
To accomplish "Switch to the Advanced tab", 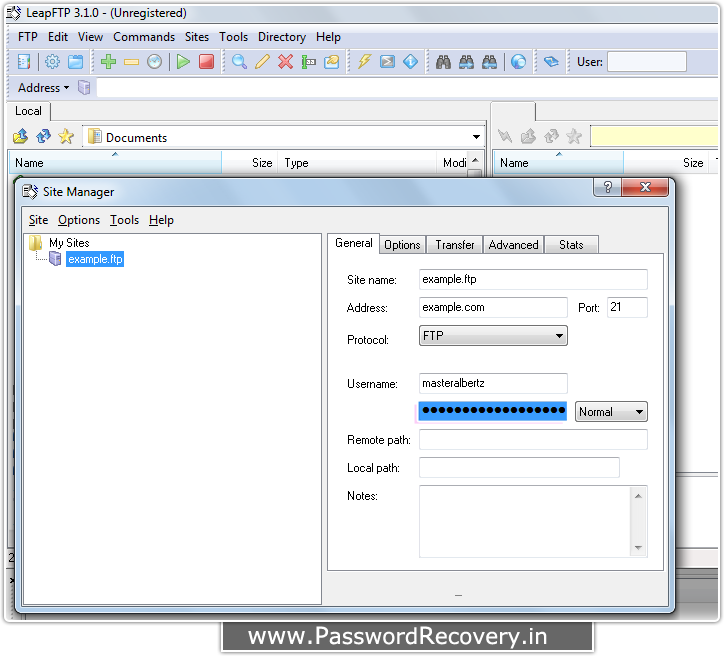I will pos(513,245).
